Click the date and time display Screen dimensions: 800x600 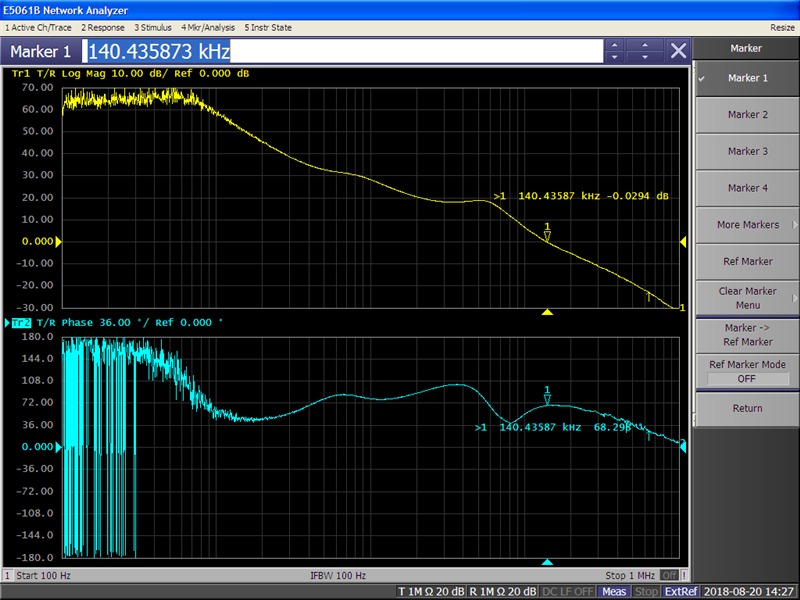(x=749, y=592)
